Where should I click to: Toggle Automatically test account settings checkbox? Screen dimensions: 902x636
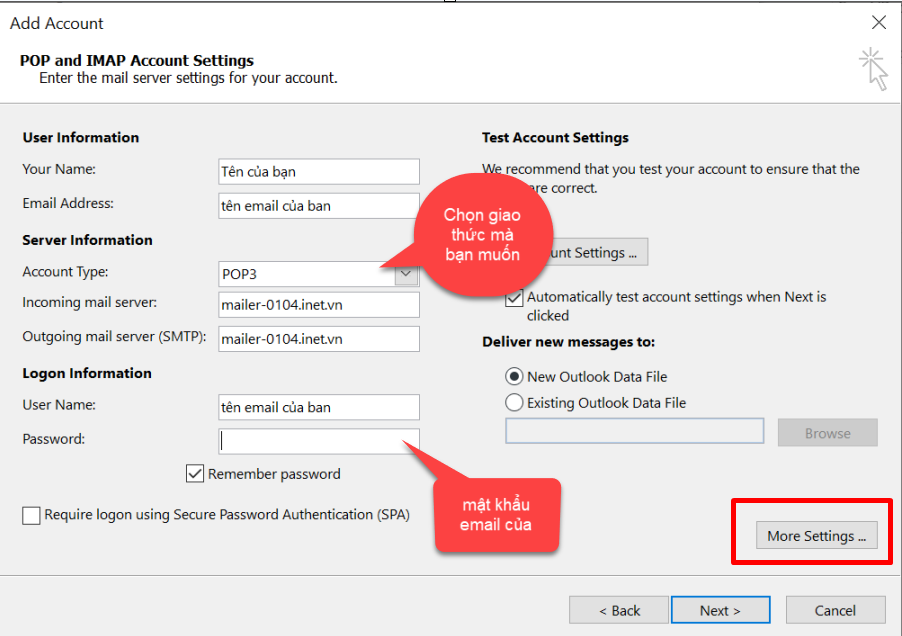[514, 297]
